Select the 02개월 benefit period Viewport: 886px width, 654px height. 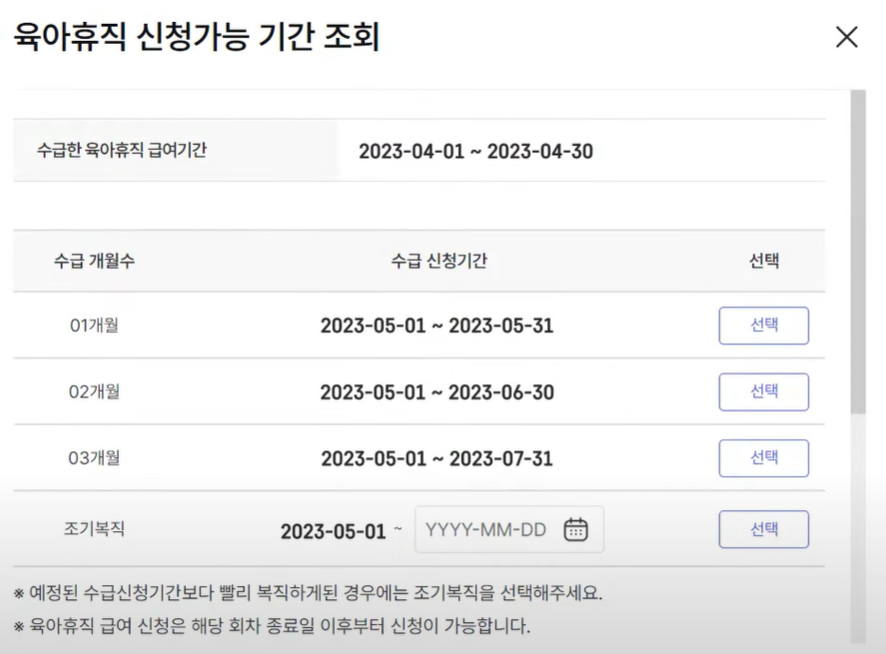(763, 391)
